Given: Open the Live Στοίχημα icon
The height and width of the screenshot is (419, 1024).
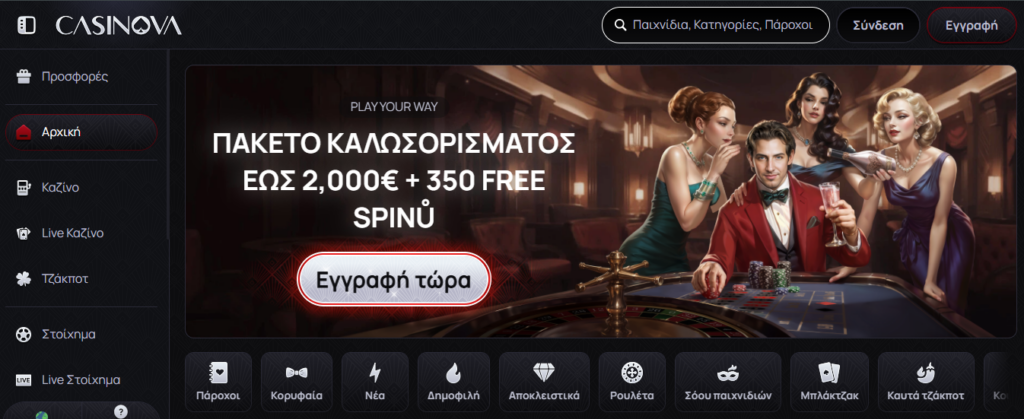Looking at the screenshot, I should pyautogui.click(x=24, y=379).
